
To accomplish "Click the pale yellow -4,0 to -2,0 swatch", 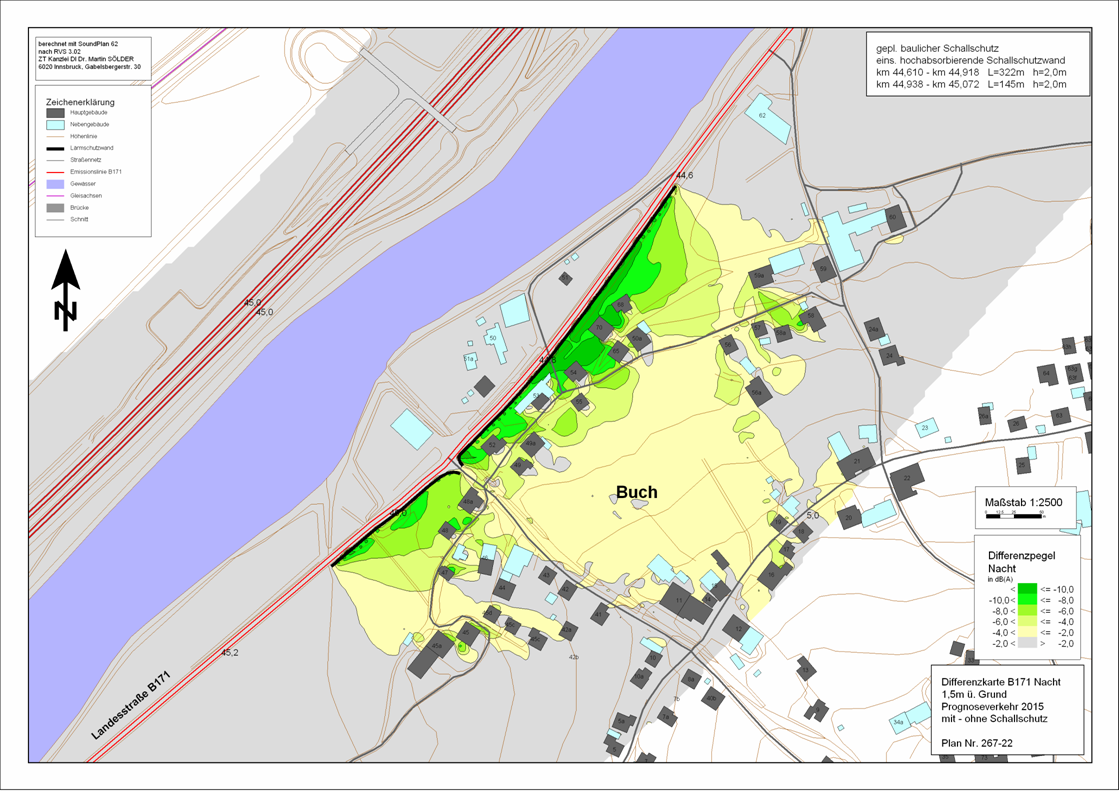I will point(1027,633).
